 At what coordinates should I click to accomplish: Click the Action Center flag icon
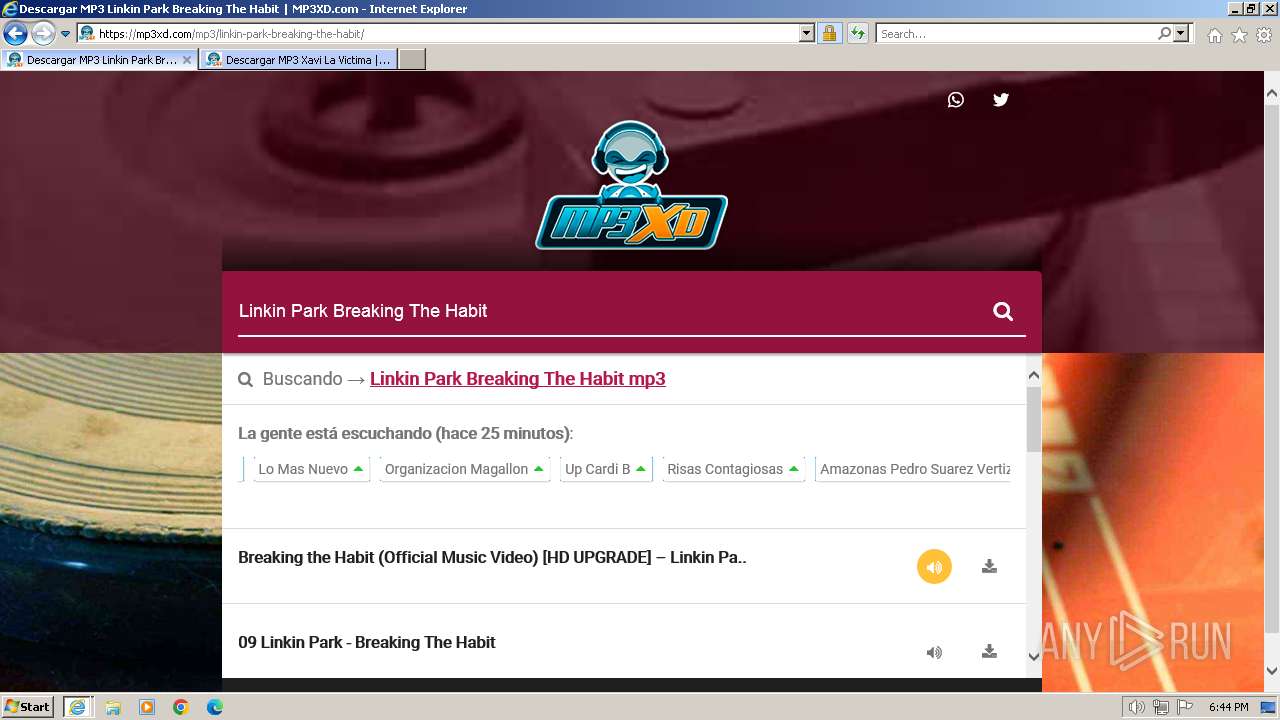pyautogui.click(x=1185, y=707)
